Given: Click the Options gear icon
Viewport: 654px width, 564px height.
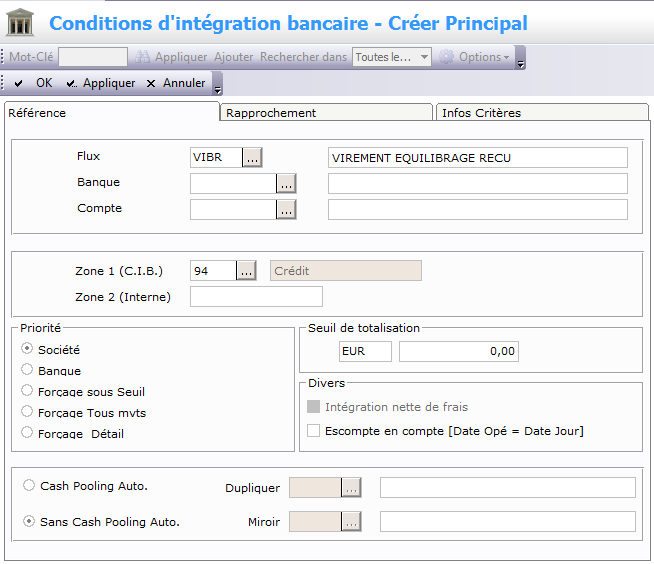Looking at the screenshot, I should coord(447,57).
